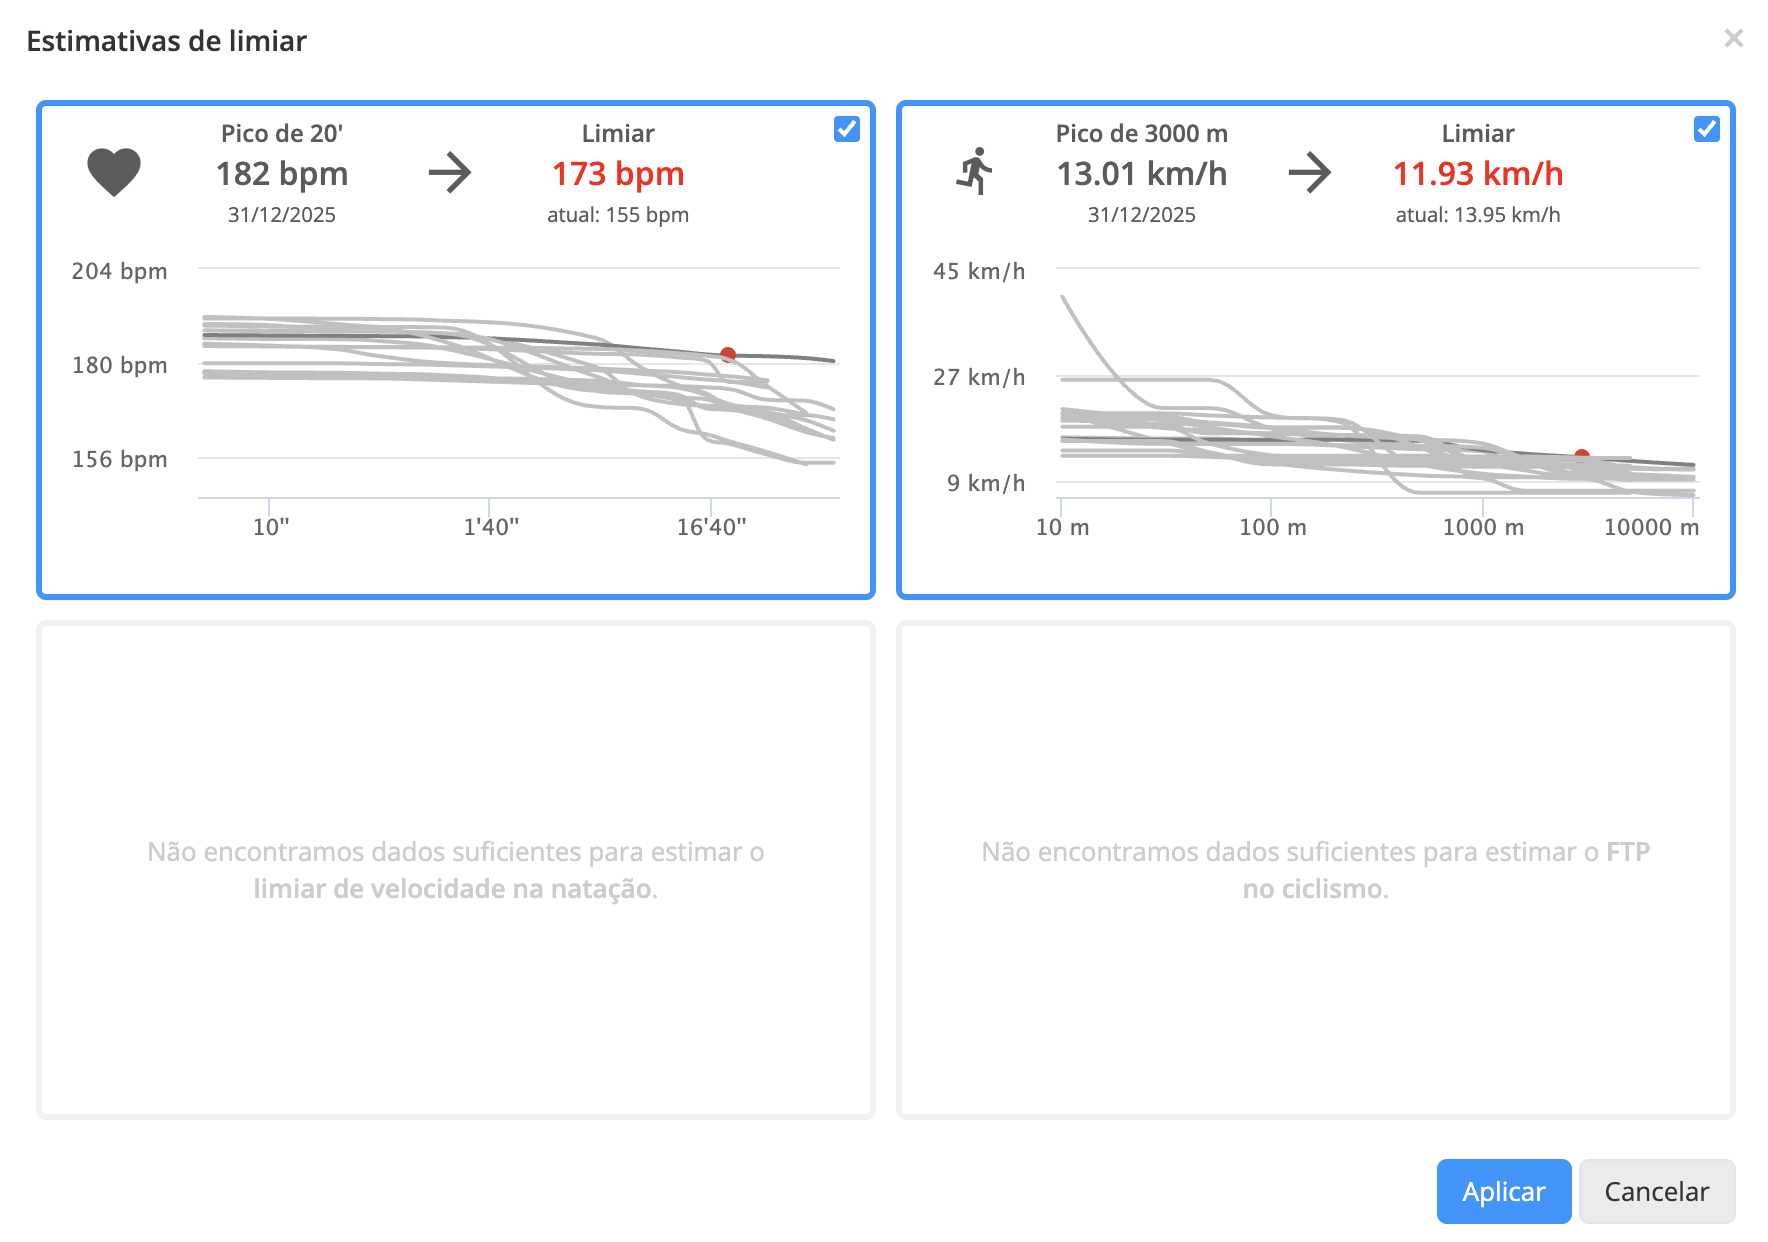Image resolution: width=1768 pixels, height=1242 pixels.
Task: Click the empty swimming threshold card
Action: pos(456,870)
